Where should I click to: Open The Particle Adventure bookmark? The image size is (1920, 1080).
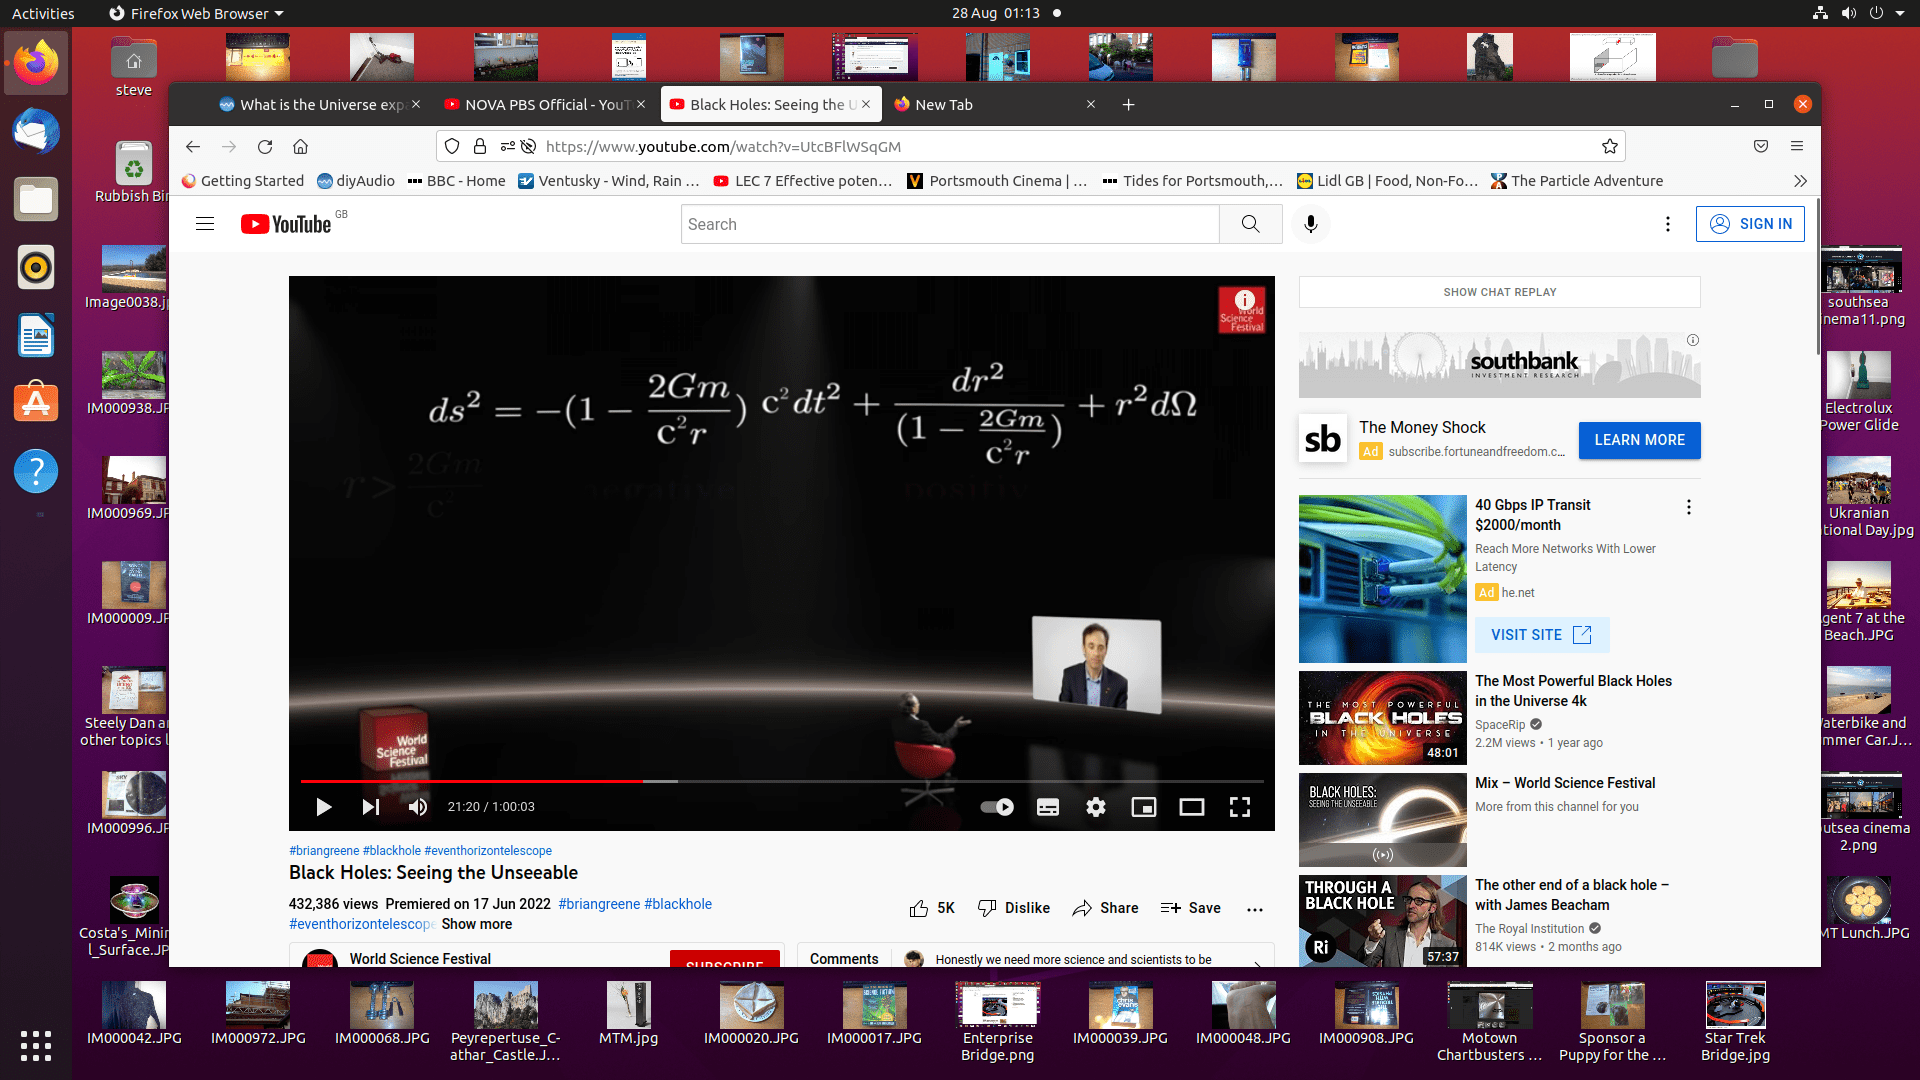coord(1577,181)
